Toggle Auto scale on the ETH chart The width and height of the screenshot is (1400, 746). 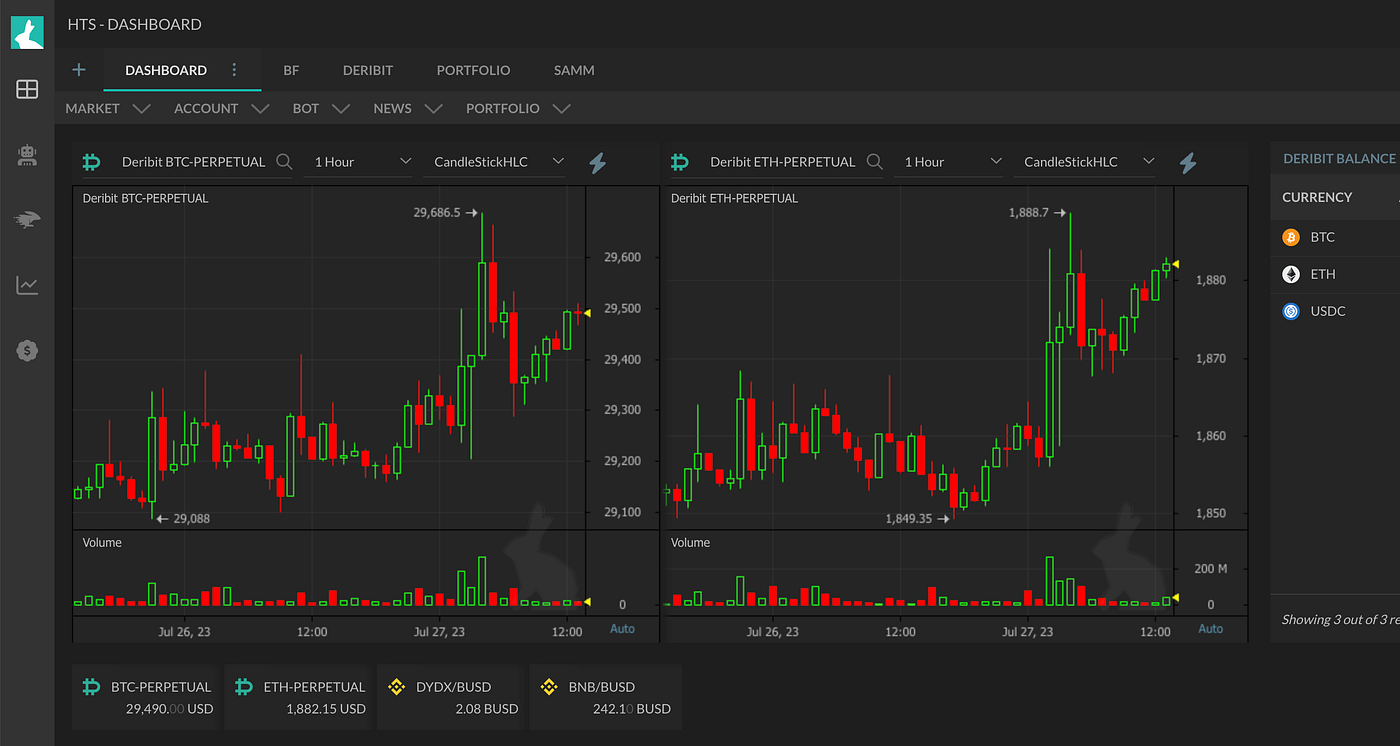point(1210,629)
